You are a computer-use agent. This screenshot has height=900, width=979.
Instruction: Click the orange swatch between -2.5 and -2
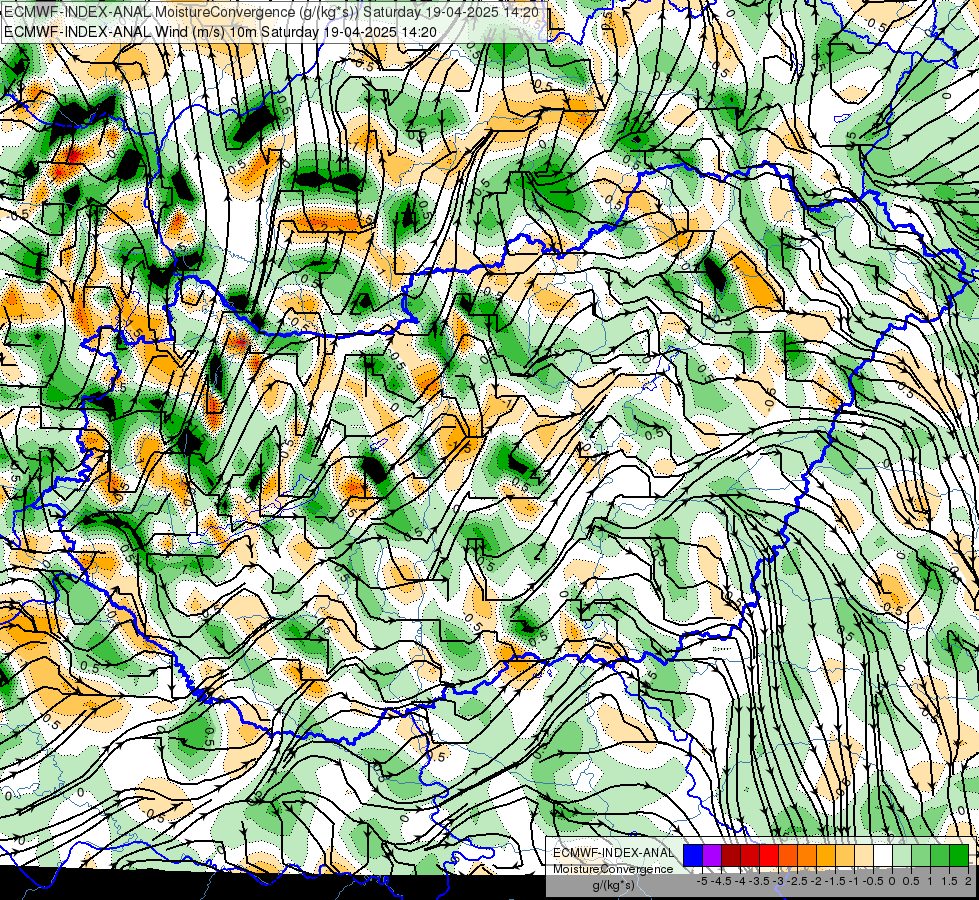point(807,856)
